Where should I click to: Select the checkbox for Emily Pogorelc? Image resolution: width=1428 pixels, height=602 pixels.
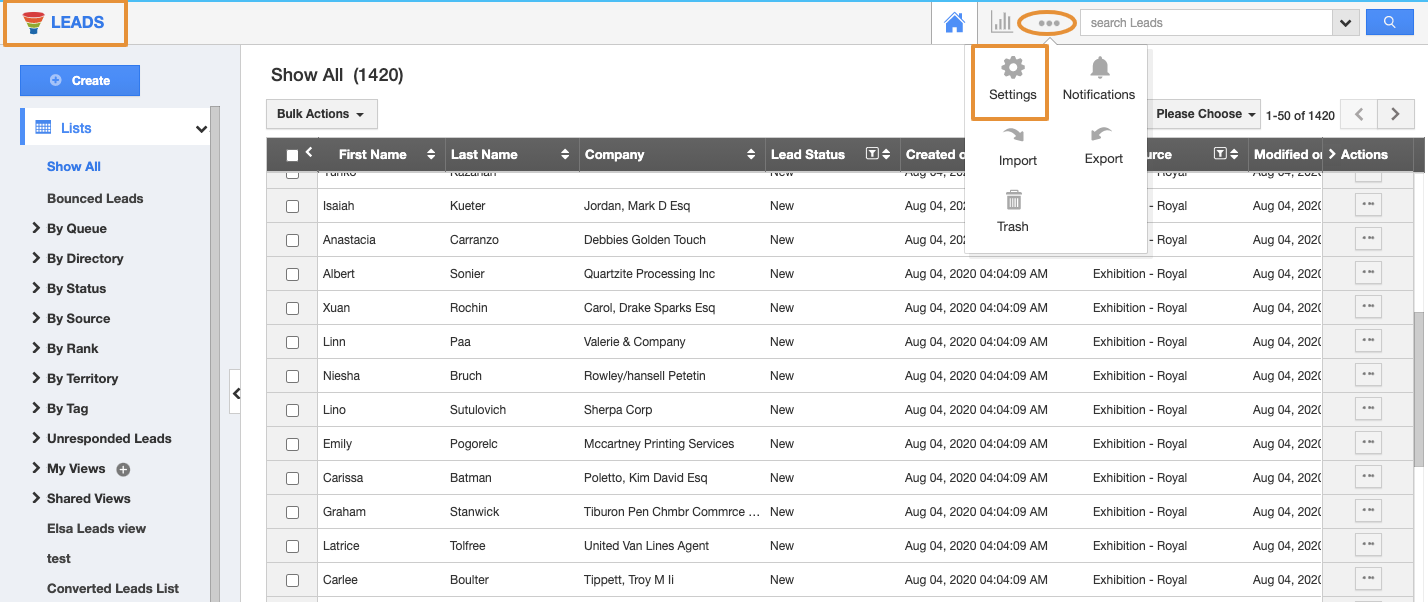pos(293,444)
